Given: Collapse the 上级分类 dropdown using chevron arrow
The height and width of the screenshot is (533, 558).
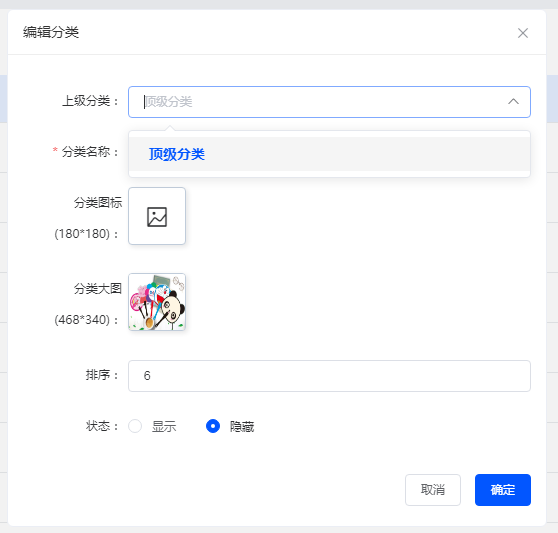Looking at the screenshot, I should click(x=513, y=102).
